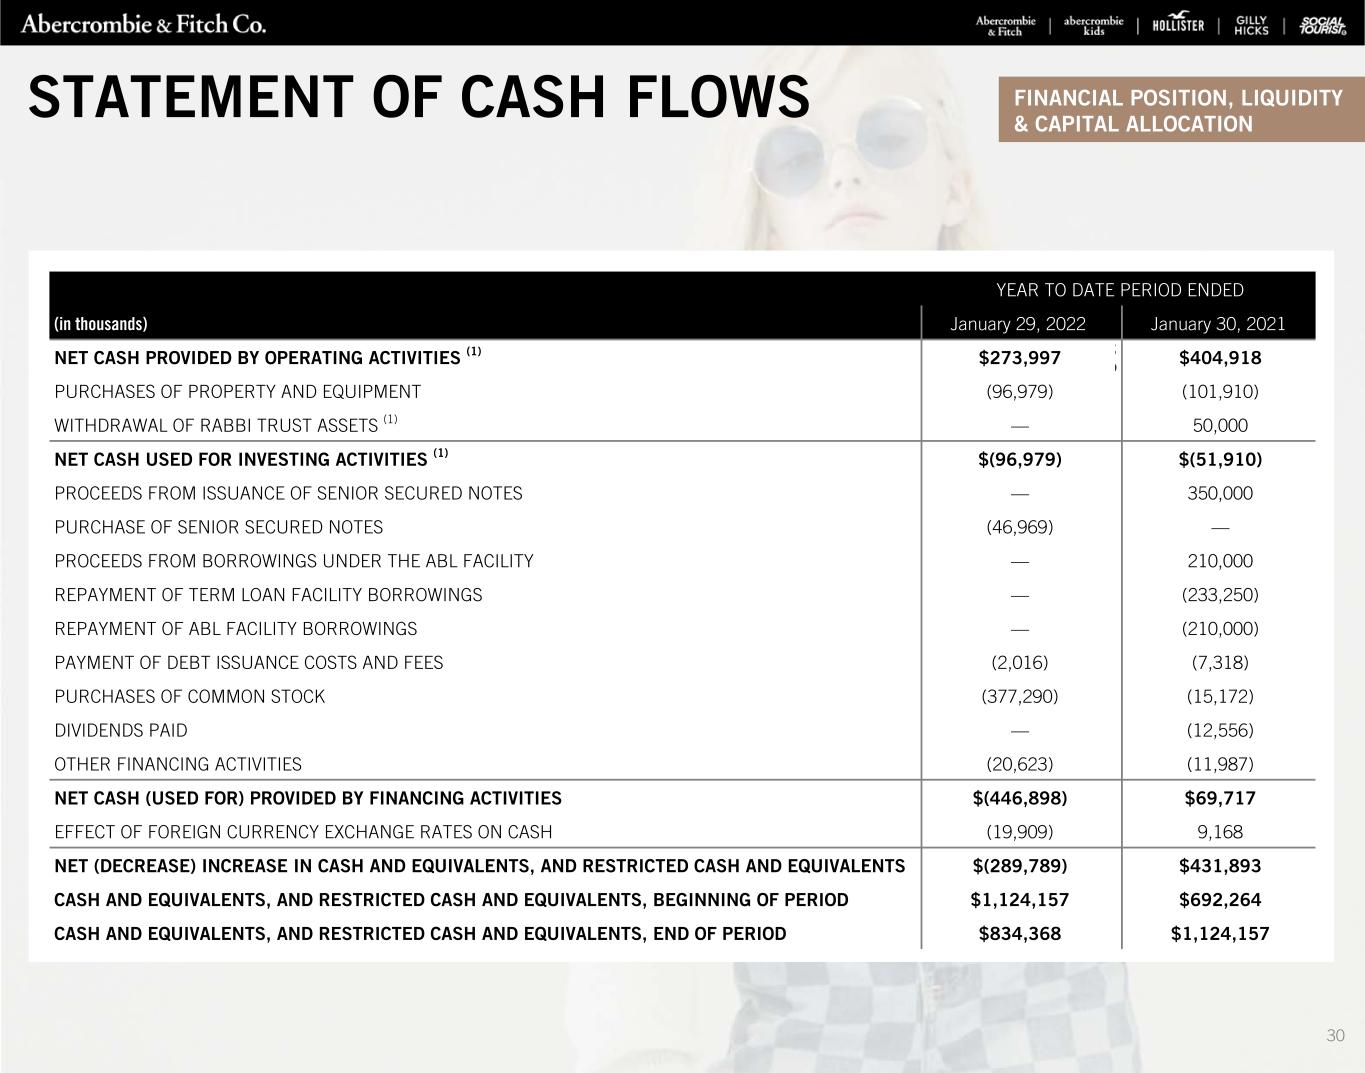Click the Abercrombie & Fitch Co. header logo
Image resolution: width=1365 pixels, height=1073 pixels.
143,24
